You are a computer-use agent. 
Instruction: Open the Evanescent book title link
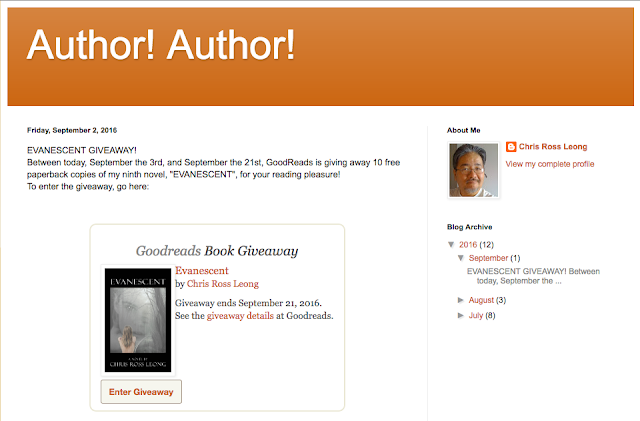coord(202,271)
